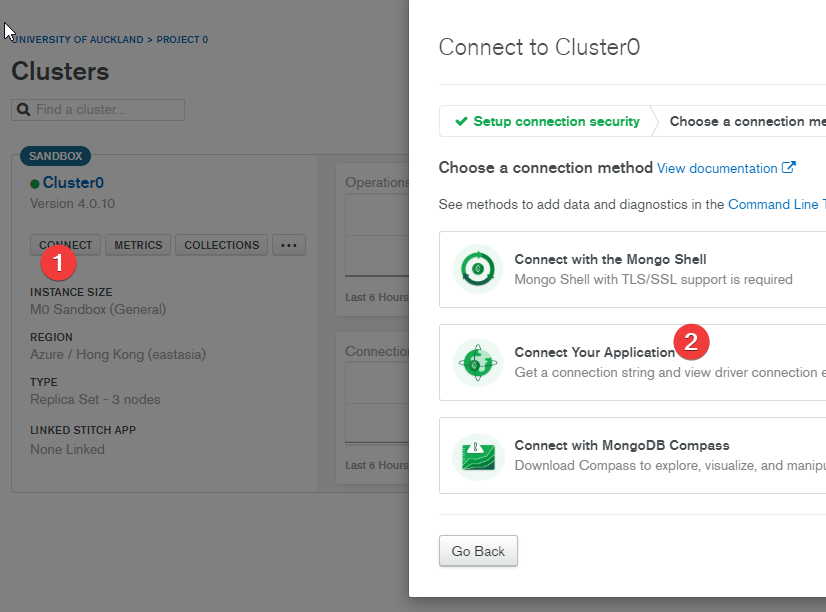
Task: Choose Connect with MongoDB Compass
Action: pos(633,456)
